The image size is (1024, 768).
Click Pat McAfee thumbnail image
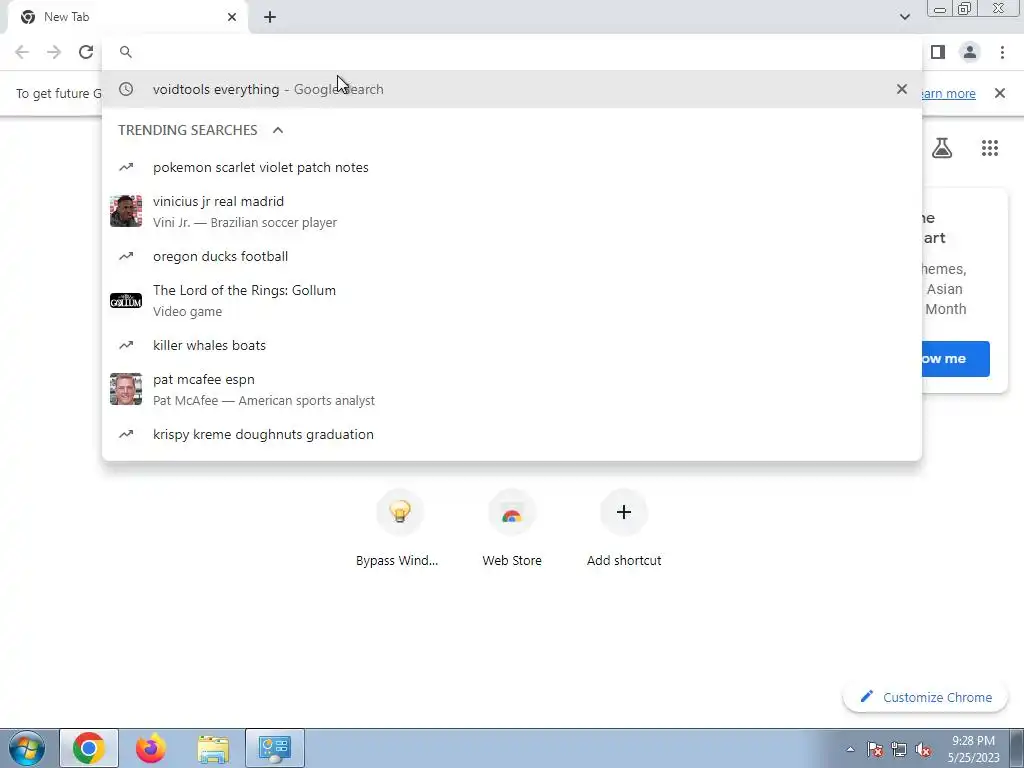pos(126,389)
